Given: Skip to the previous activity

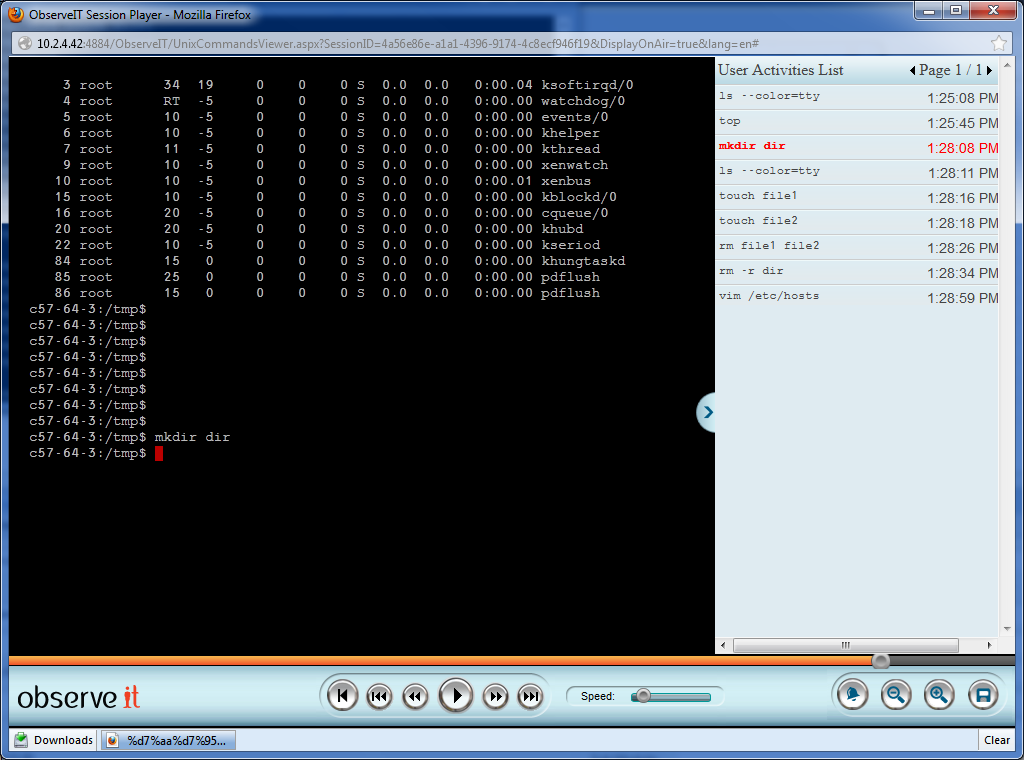Looking at the screenshot, I should (379, 696).
